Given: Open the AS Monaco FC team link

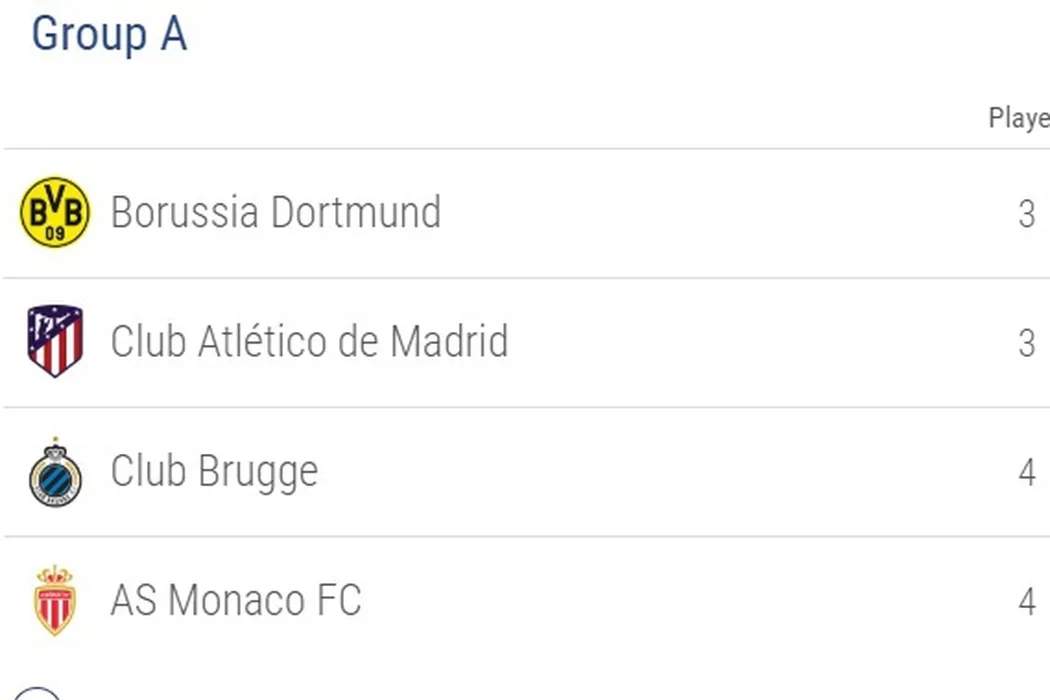Looking at the screenshot, I should (236, 600).
